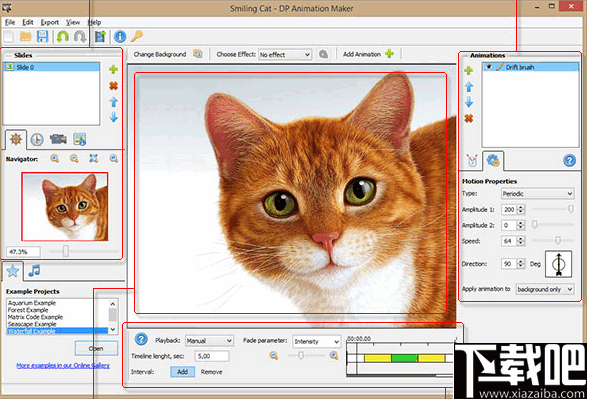Switch to animation gears properties tab
The width and height of the screenshot is (589, 399).
click(493, 161)
